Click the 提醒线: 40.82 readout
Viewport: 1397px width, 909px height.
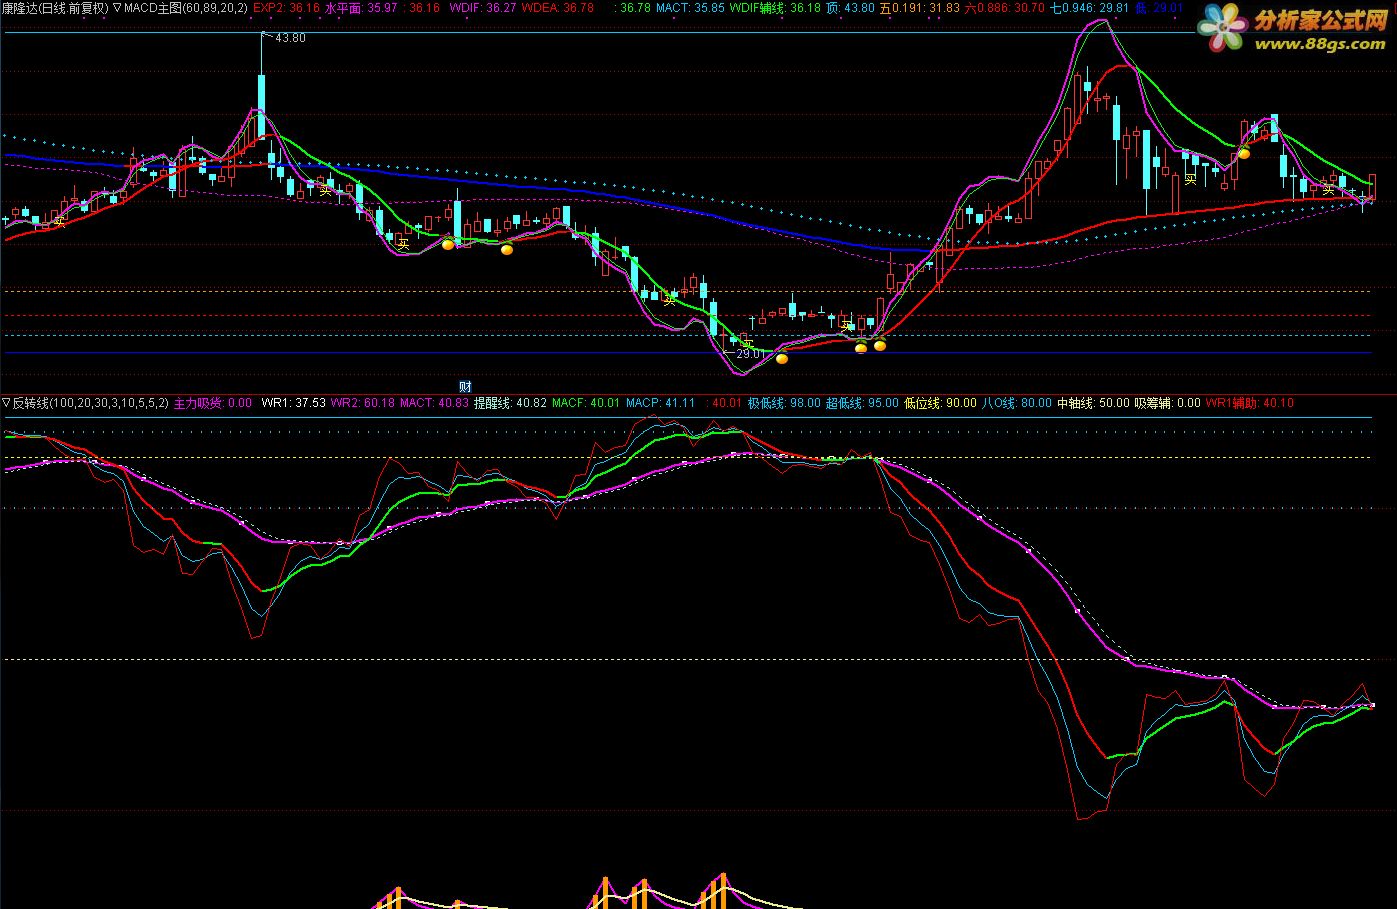[x=510, y=403]
